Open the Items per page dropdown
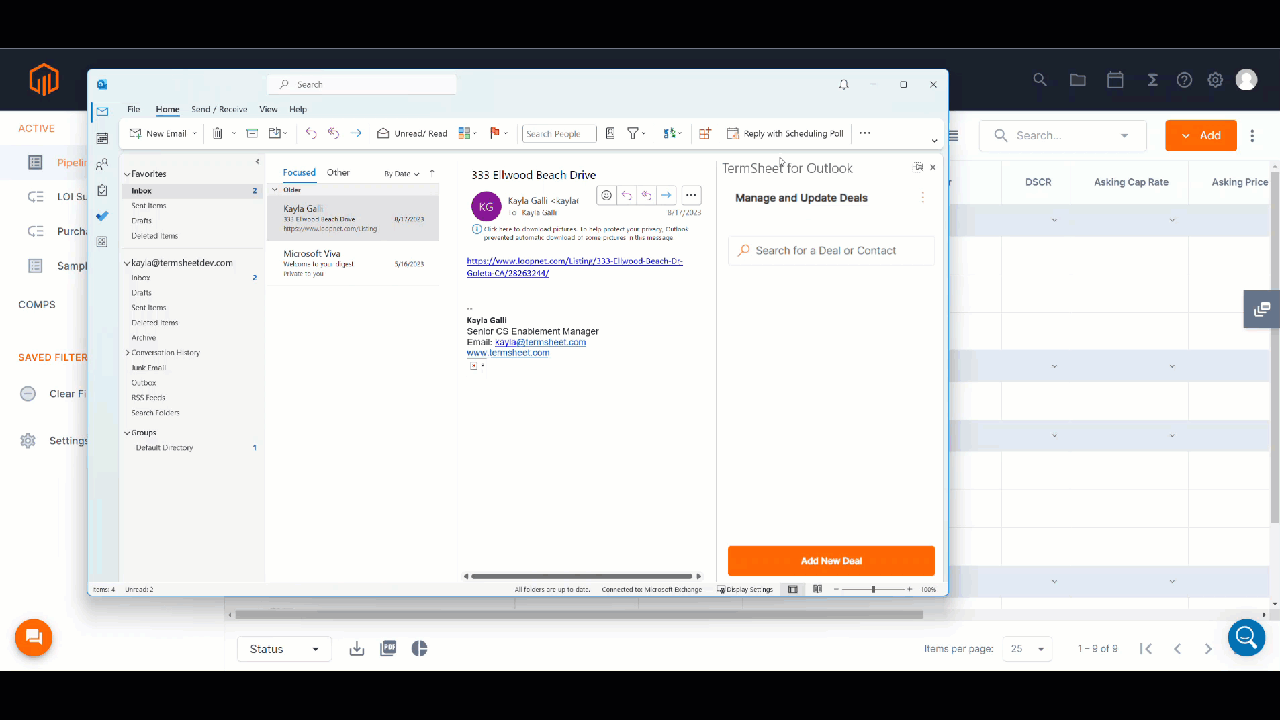The height and width of the screenshot is (720, 1280). pos(1028,649)
